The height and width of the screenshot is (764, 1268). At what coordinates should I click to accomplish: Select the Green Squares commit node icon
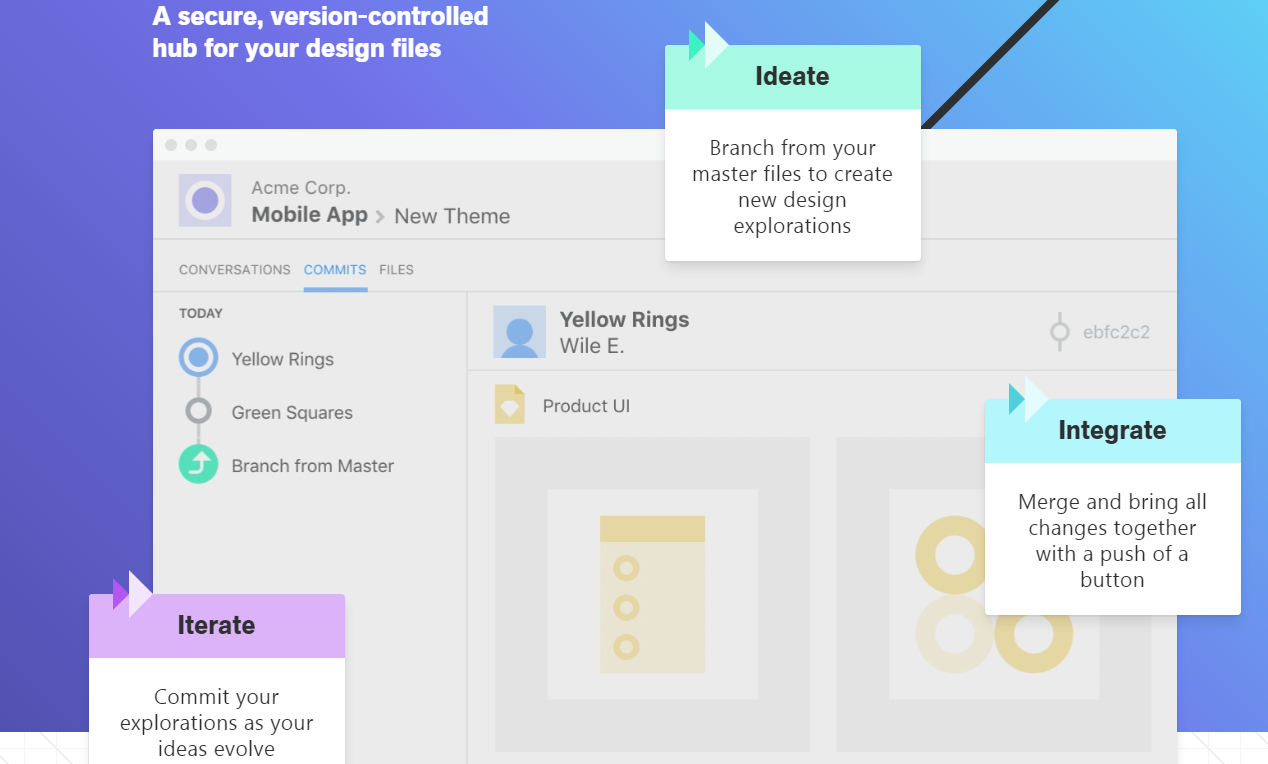point(199,411)
